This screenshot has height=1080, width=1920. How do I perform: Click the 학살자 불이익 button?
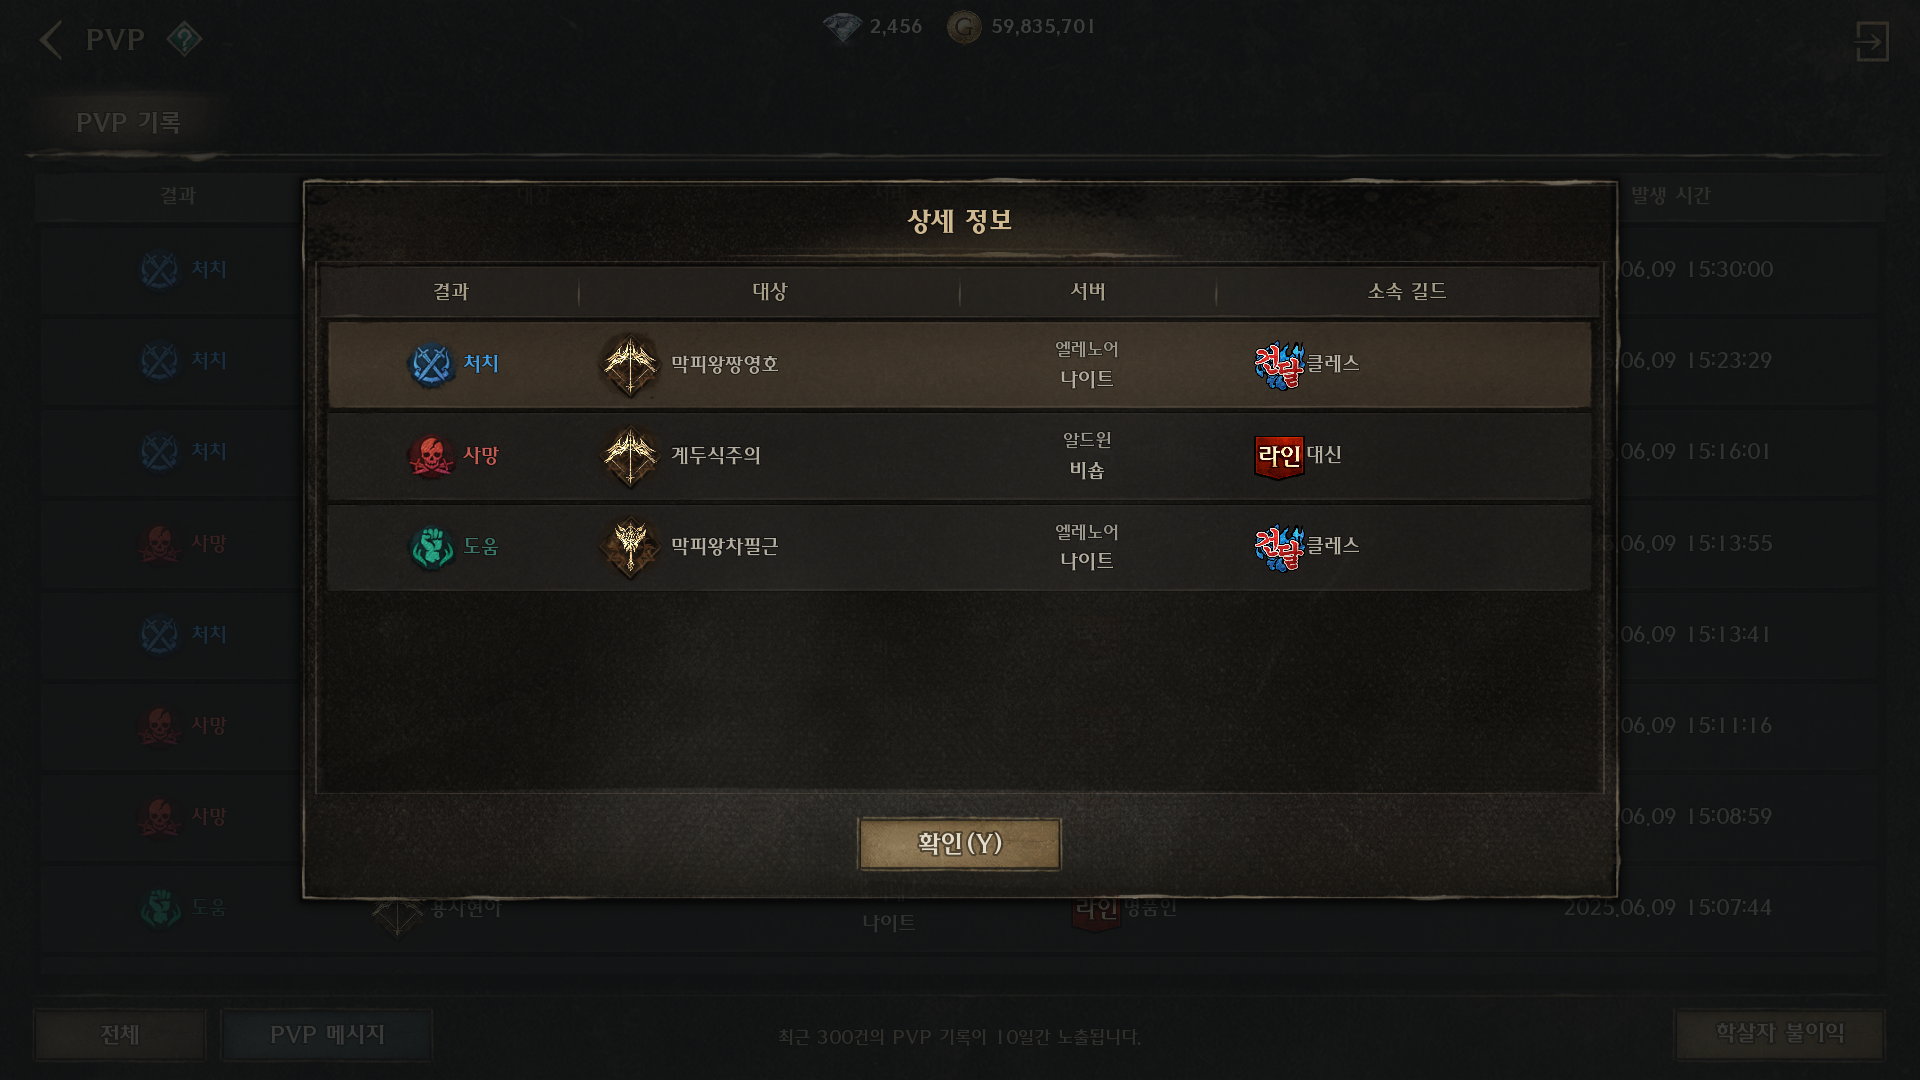coord(1780,1033)
